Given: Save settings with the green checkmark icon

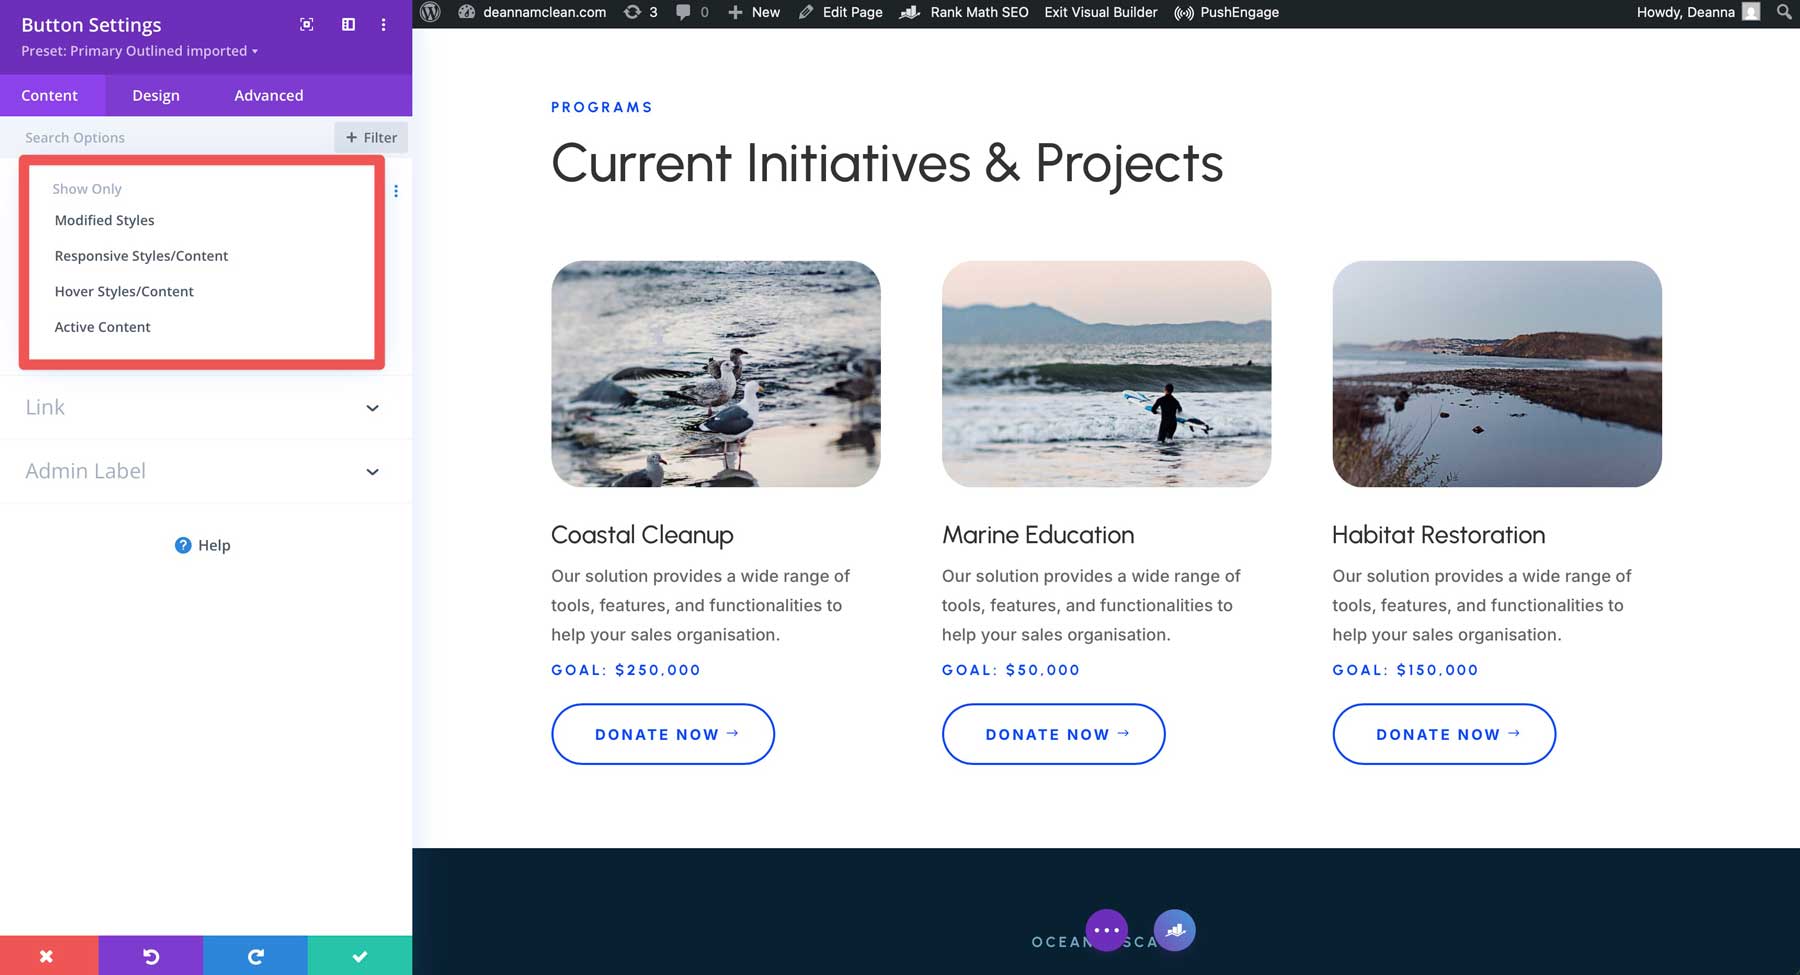Looking at the screenshot, I should tap(360, 955).
